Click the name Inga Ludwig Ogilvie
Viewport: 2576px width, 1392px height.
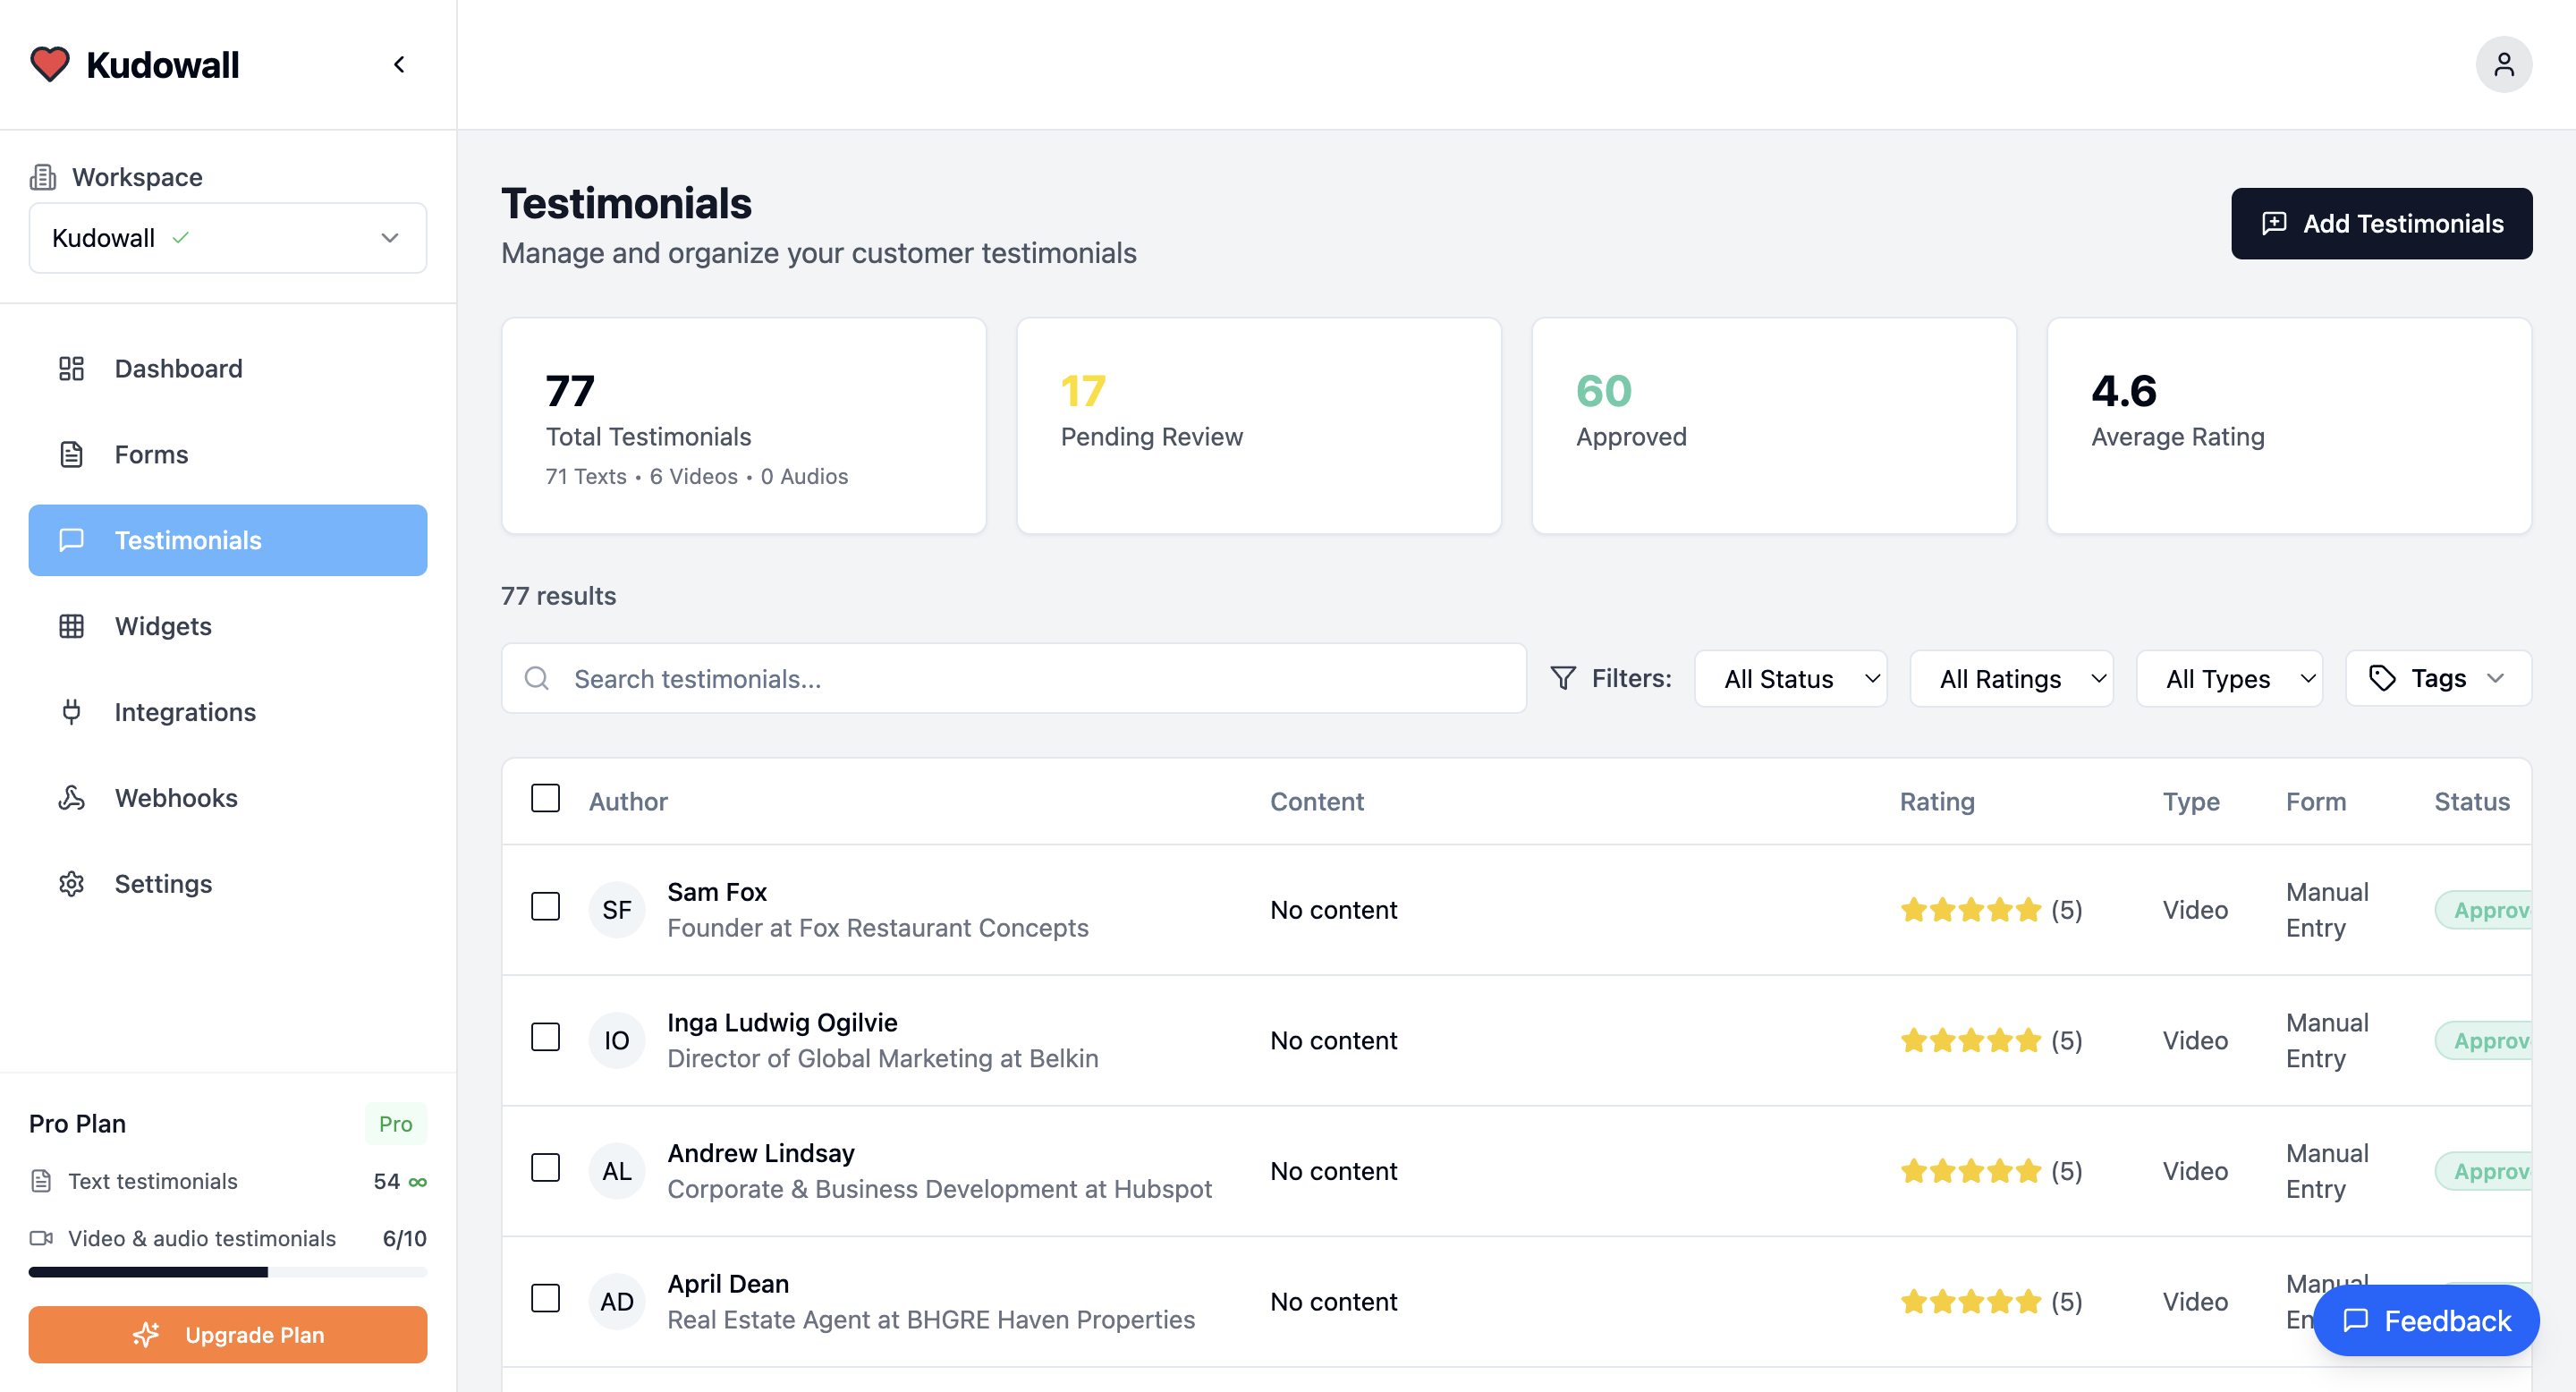coord(782,1022)
